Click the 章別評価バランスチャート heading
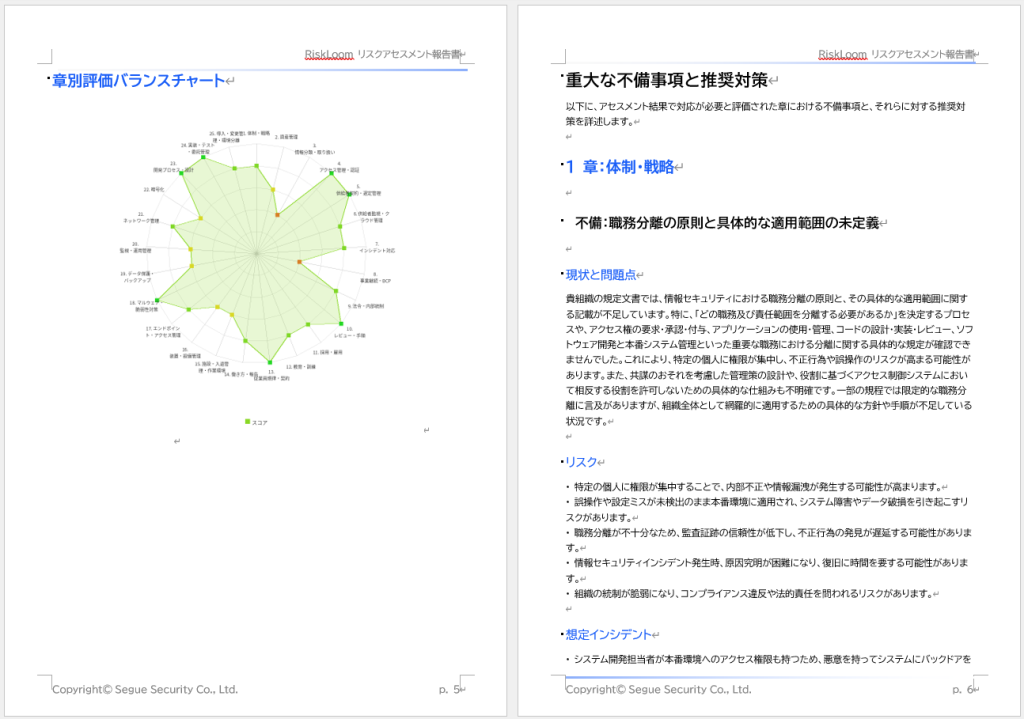The image size is (1024, 719). [x=138, y=81]
